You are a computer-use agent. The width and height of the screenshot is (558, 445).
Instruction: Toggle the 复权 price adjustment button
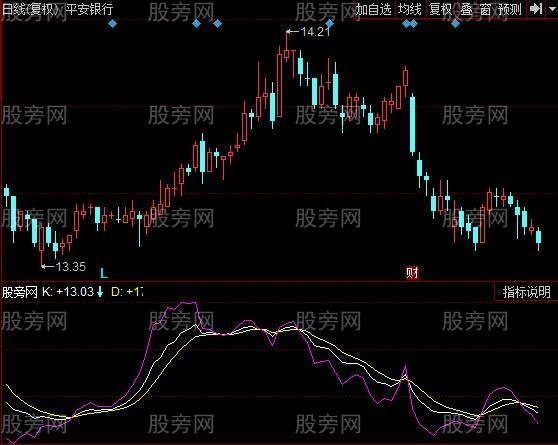[x=440, y=9]
